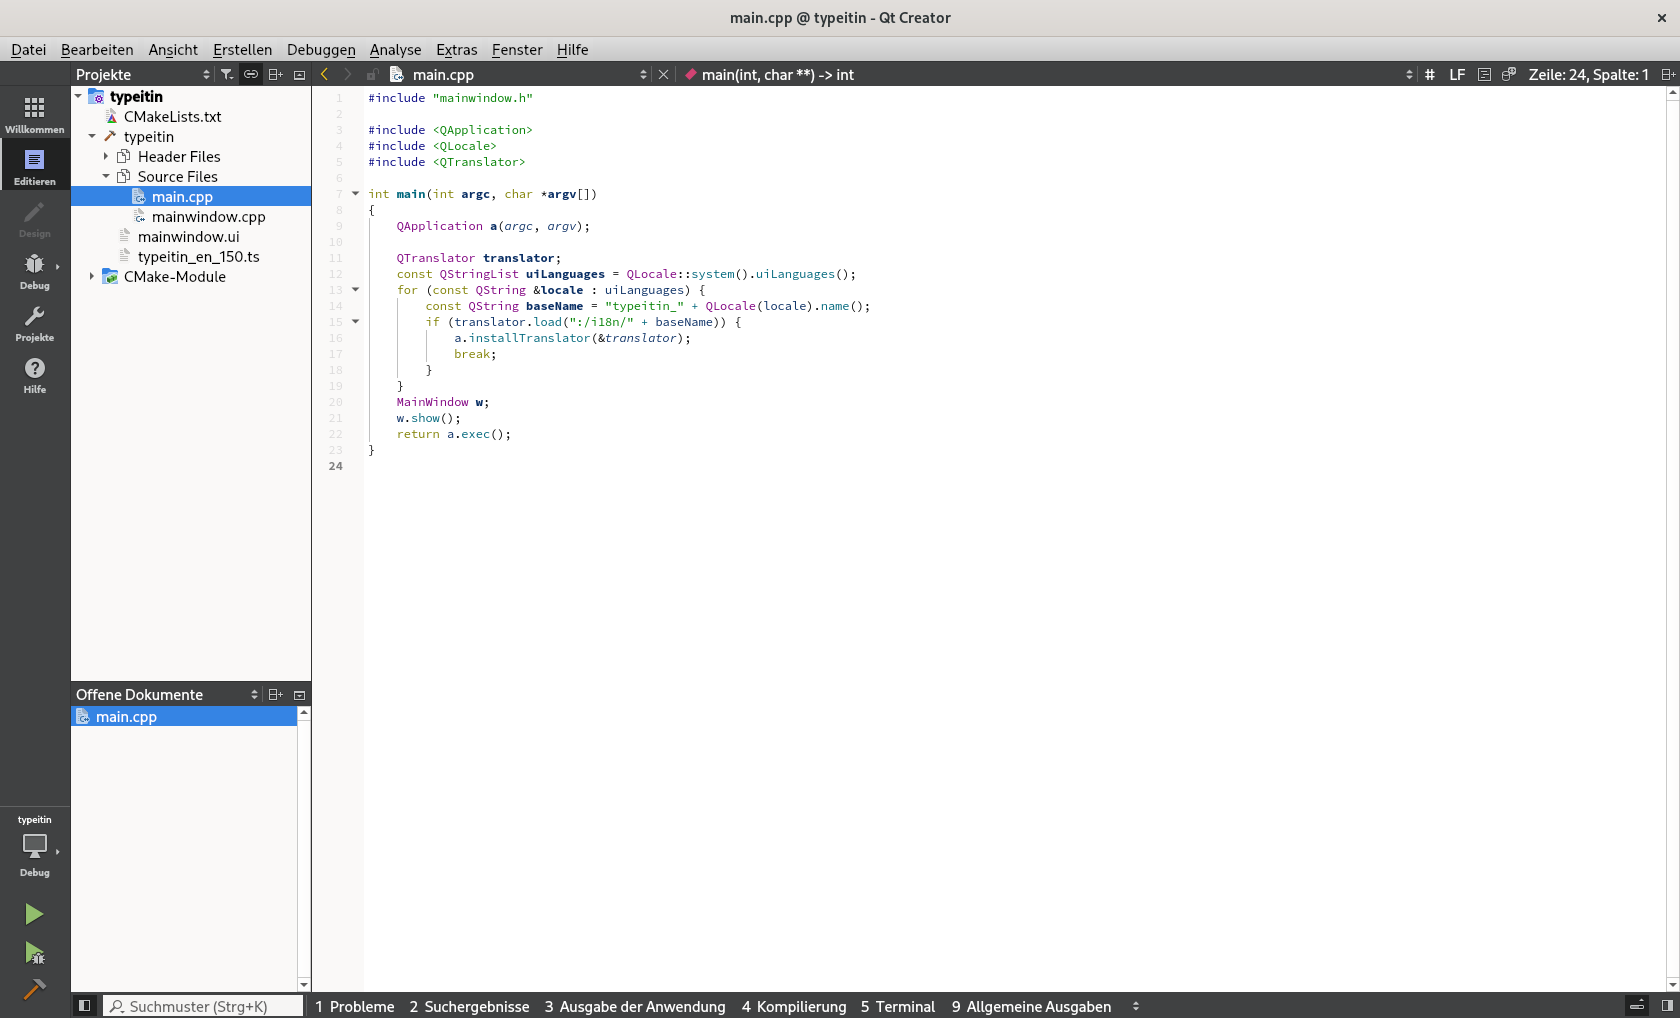
Task: Change LF line ending setting
Action: click(x=1457, y=74)
